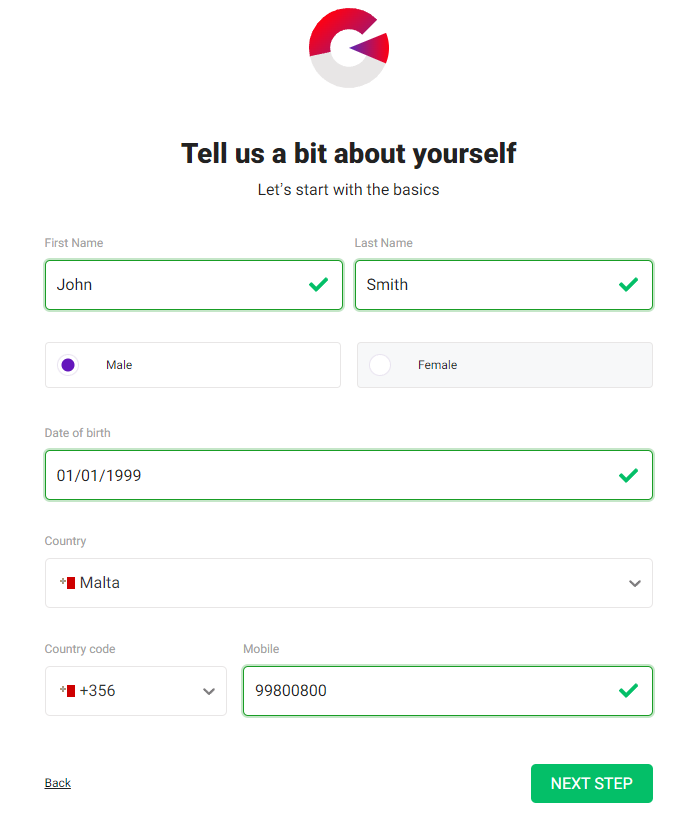This screenshot has width=696, height=817.
Task: Click the Mobile number field 99800800
Action: pyautogui.click(x=448, y=691)
